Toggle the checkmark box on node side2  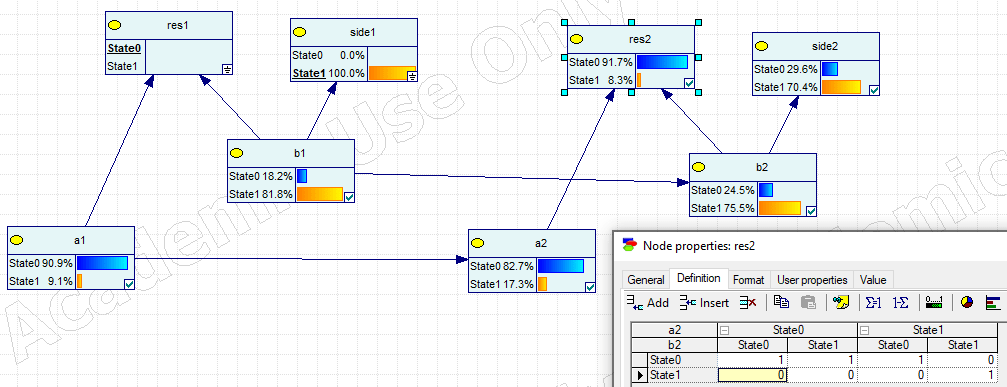pyautogui.click(x=874, y=90)
